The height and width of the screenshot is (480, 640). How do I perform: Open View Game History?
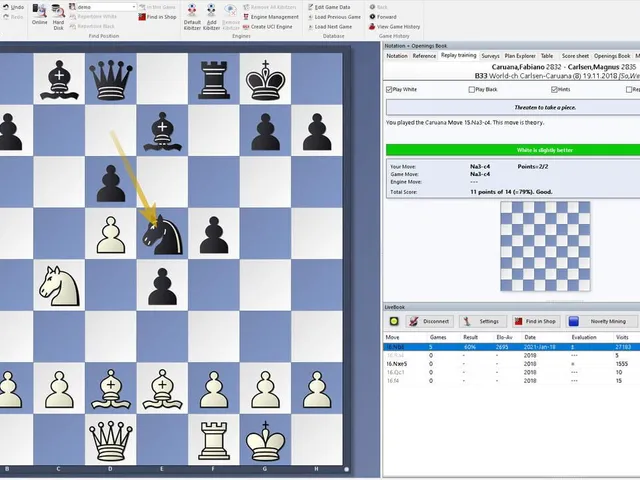coord(394,27)
